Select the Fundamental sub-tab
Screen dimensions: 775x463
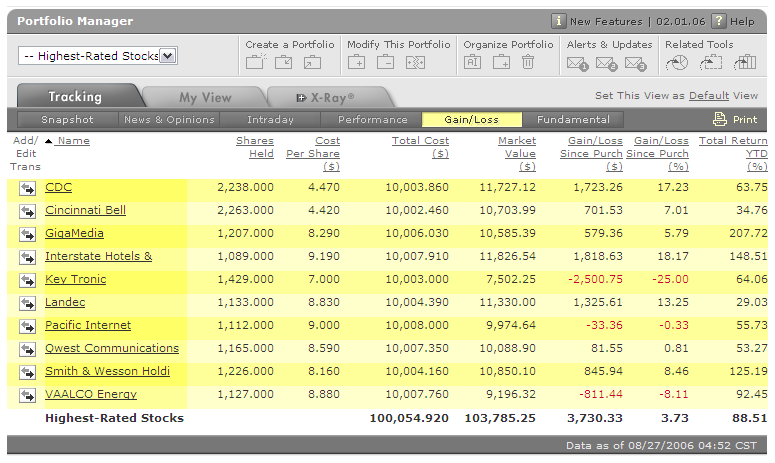click(x=573, y=120)
